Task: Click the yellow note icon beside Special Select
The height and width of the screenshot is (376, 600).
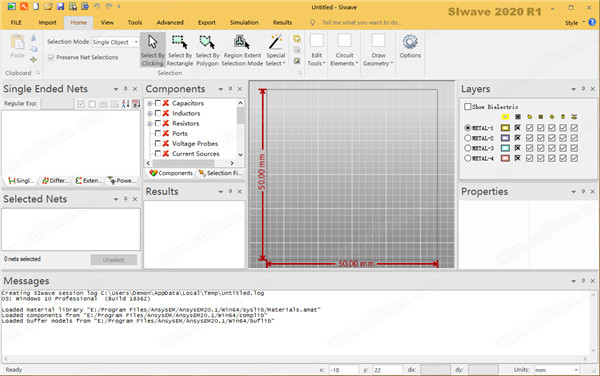Action: click(297, 39)
